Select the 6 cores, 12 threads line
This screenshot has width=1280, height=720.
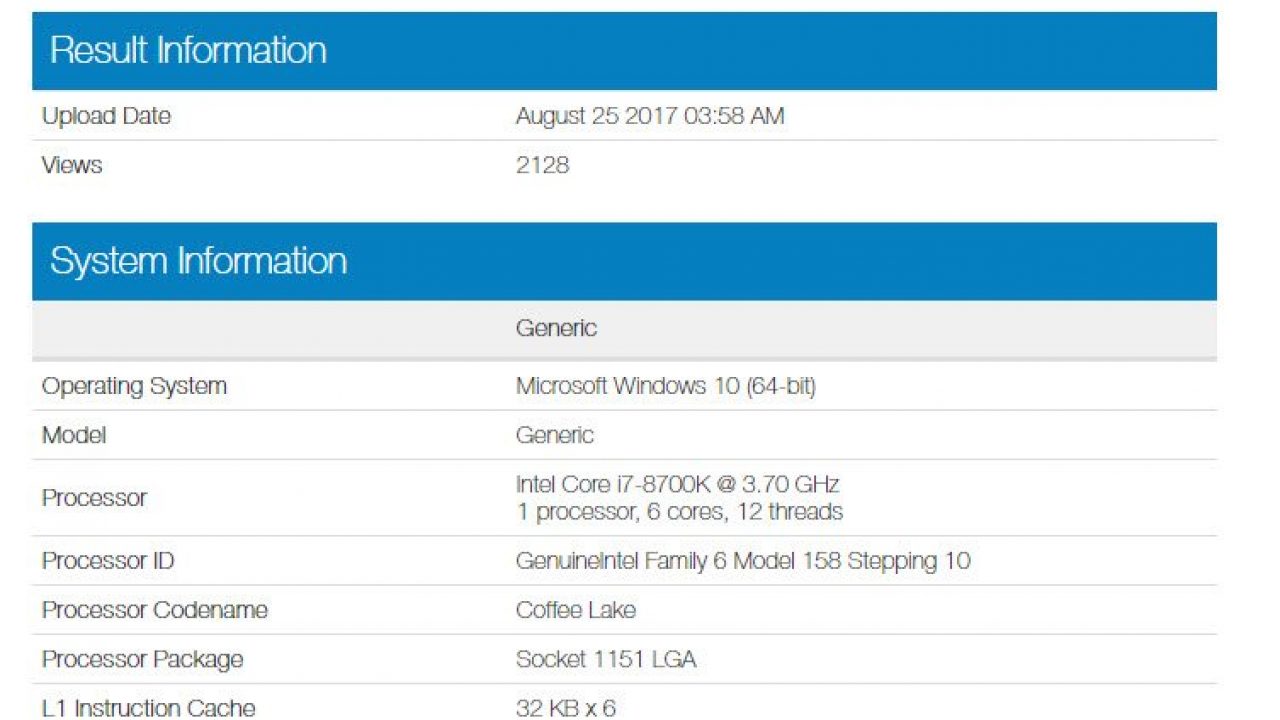[679, 512]
